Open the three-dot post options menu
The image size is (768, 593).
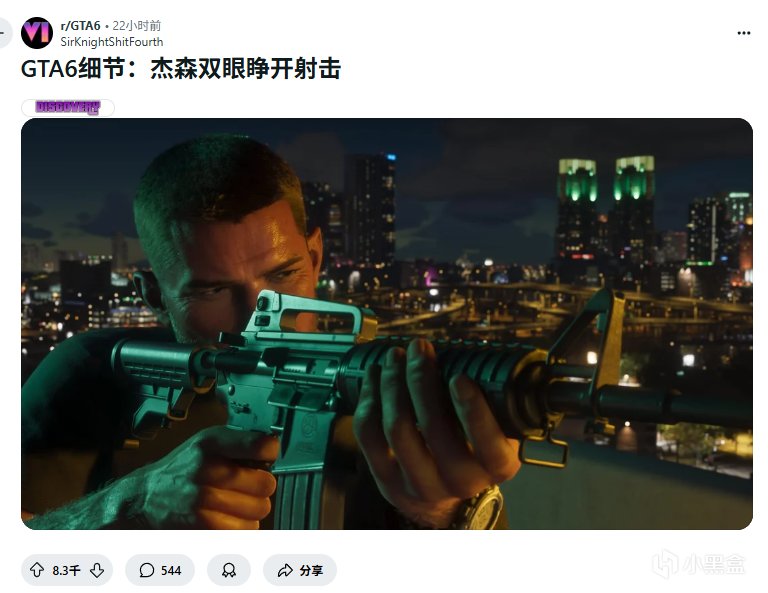pos(744,33)
